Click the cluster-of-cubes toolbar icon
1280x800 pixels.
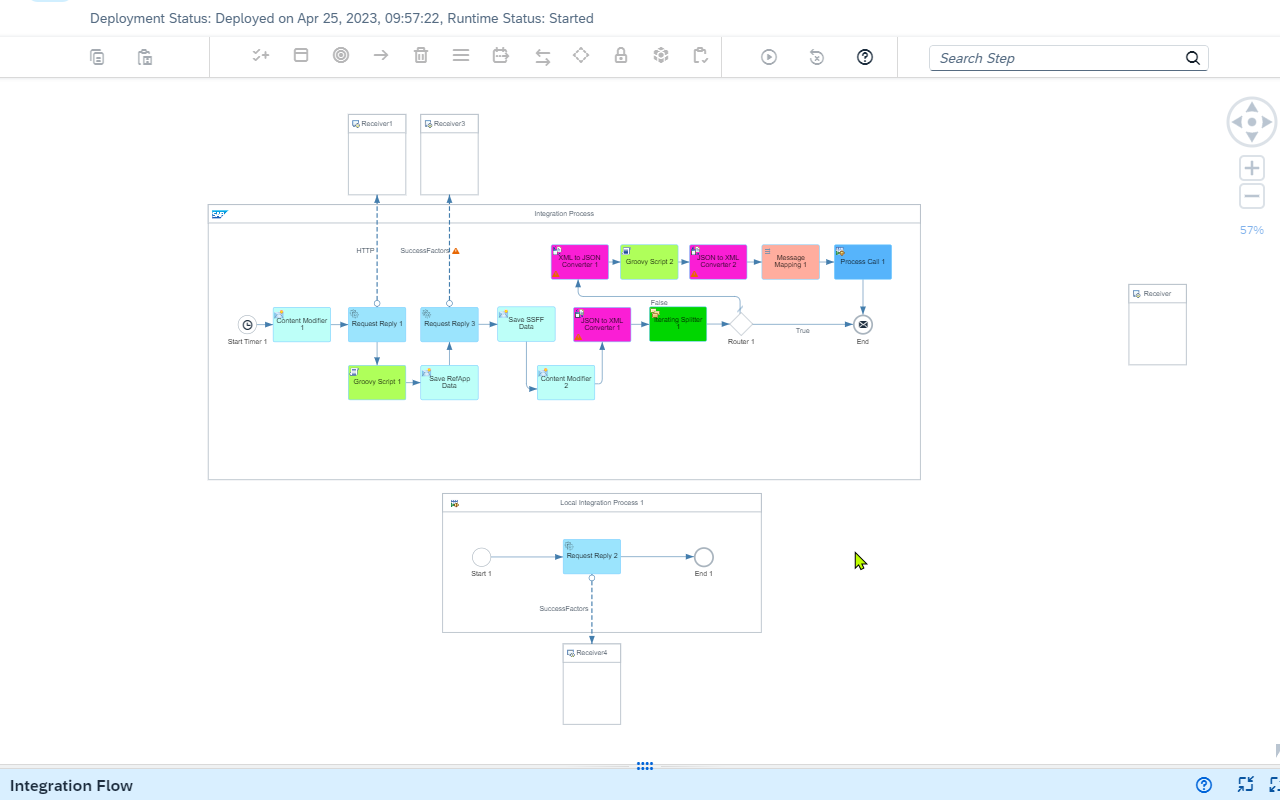(661, 56)
